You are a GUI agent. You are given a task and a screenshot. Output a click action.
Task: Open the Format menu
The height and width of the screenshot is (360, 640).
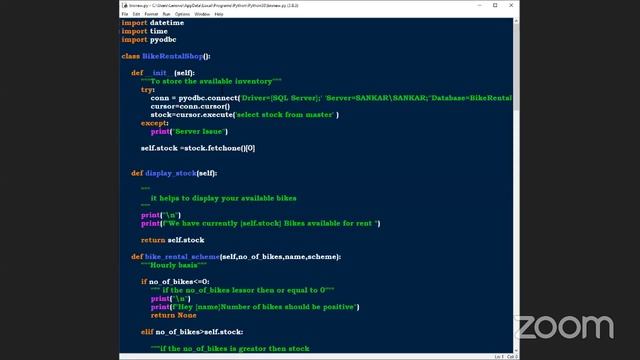click(151, 14)
